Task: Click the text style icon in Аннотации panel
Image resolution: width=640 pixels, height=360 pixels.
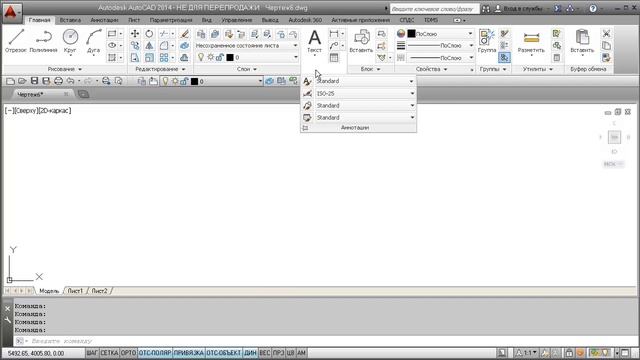Action: [307, 82]
